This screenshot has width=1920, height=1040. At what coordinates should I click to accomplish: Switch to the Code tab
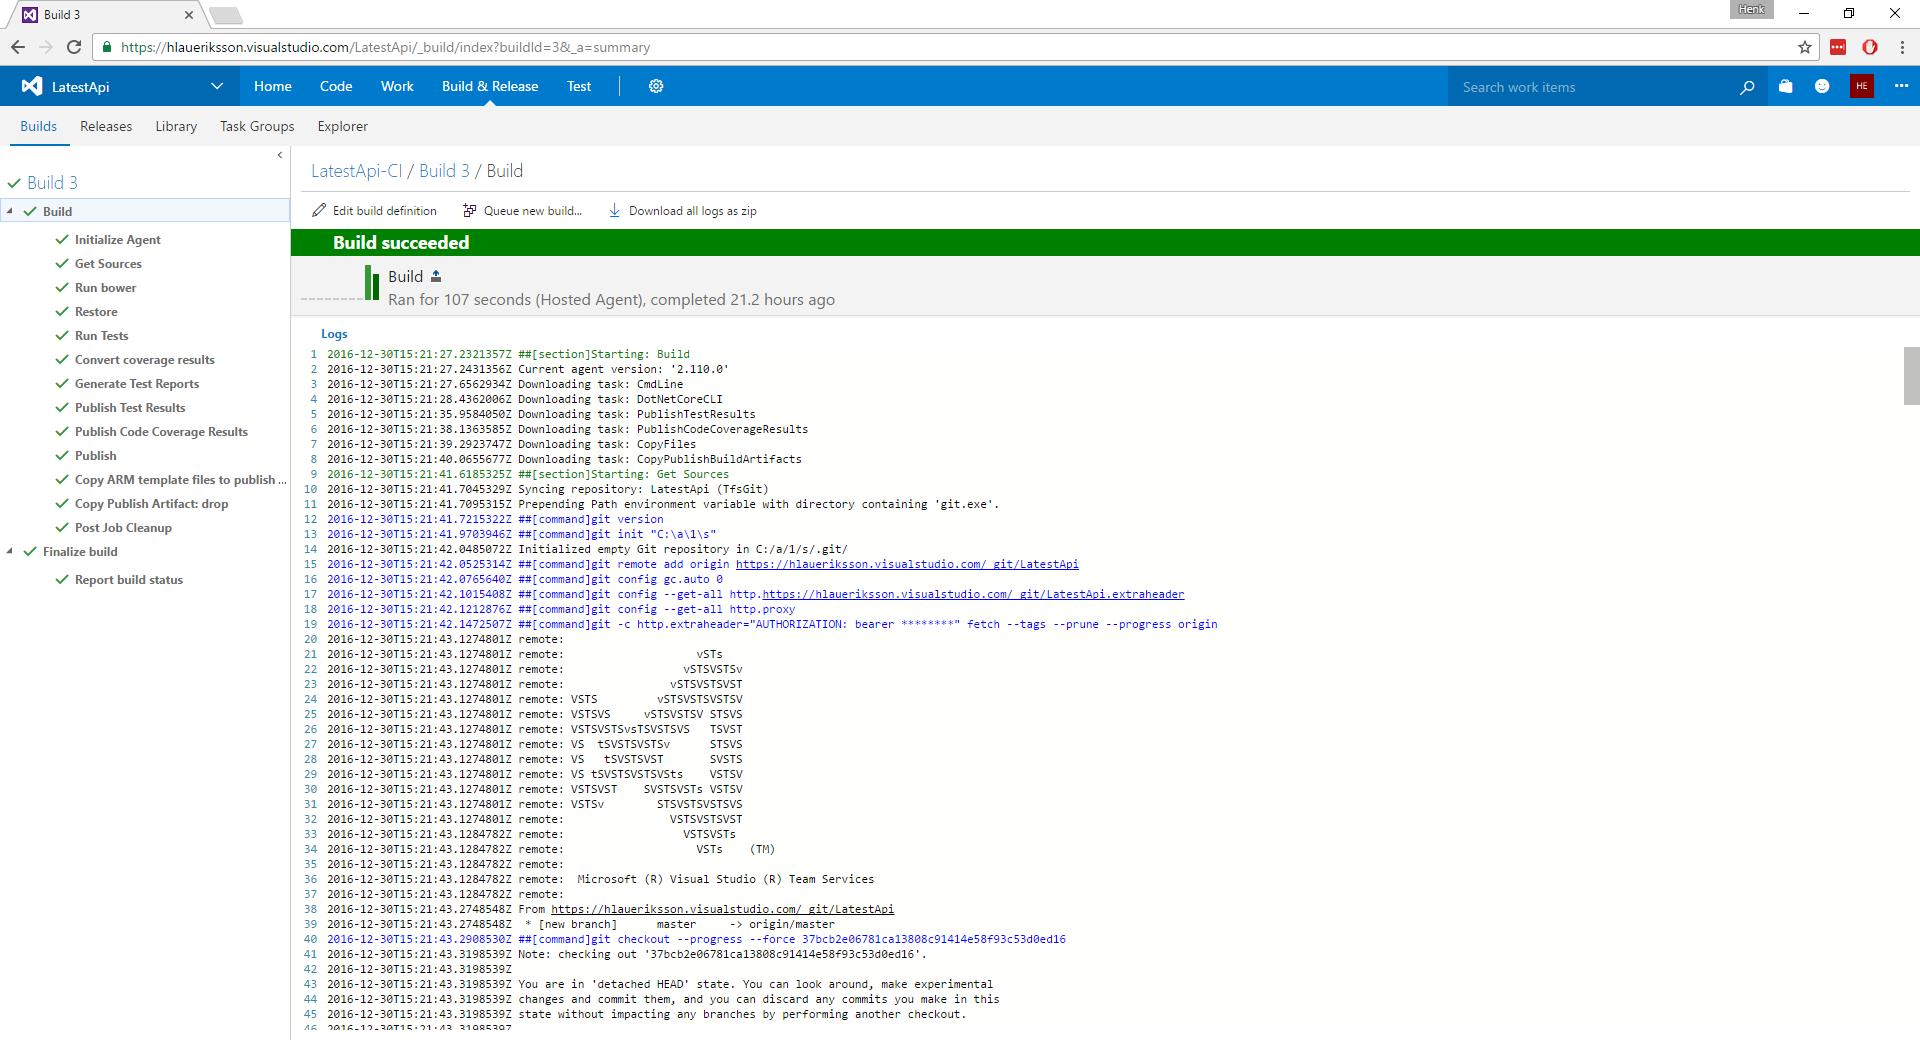(335, 86)
